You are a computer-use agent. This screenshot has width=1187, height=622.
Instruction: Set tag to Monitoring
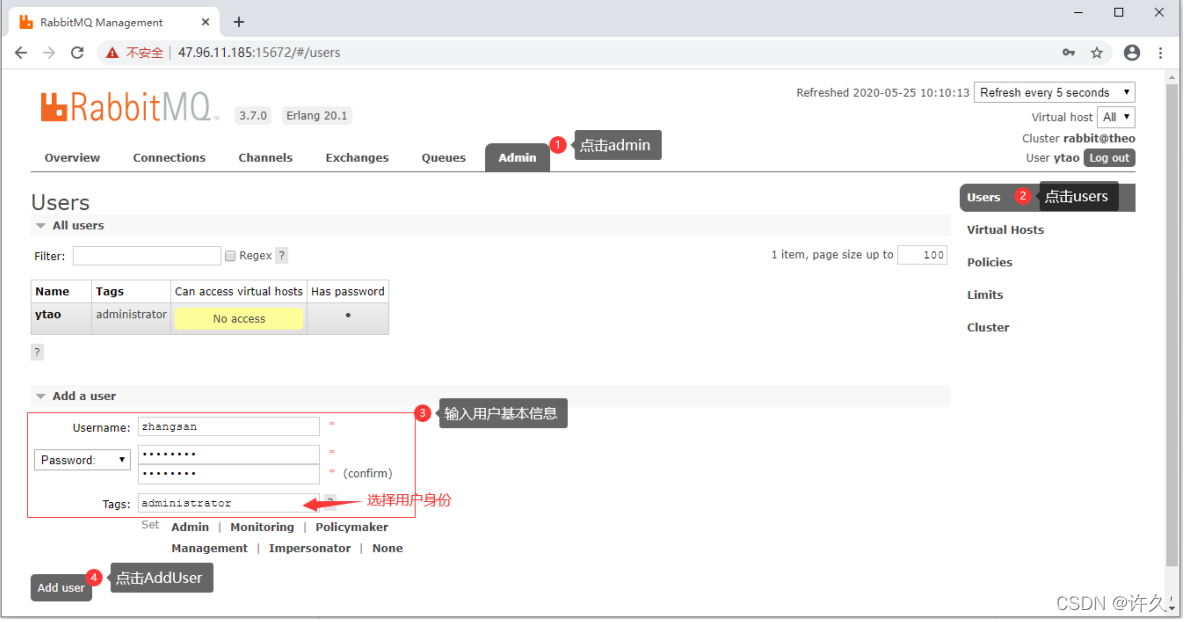tap(263, 528)
